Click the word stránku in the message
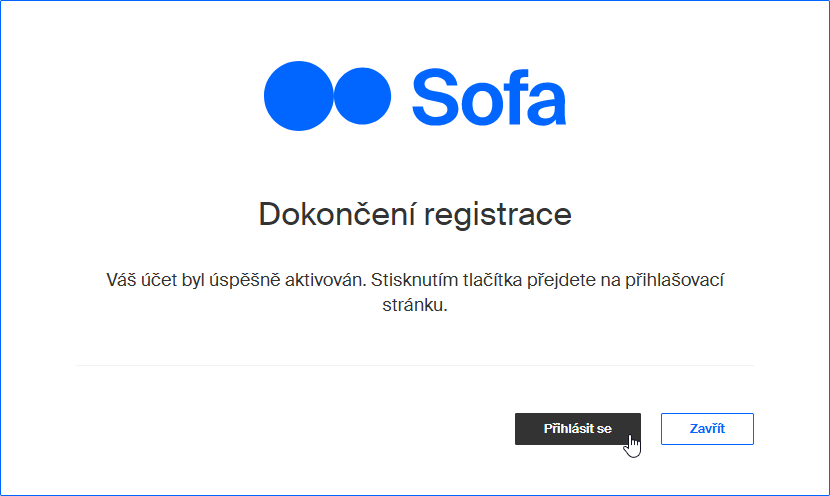The image size is (830, 496). (414, 305)
